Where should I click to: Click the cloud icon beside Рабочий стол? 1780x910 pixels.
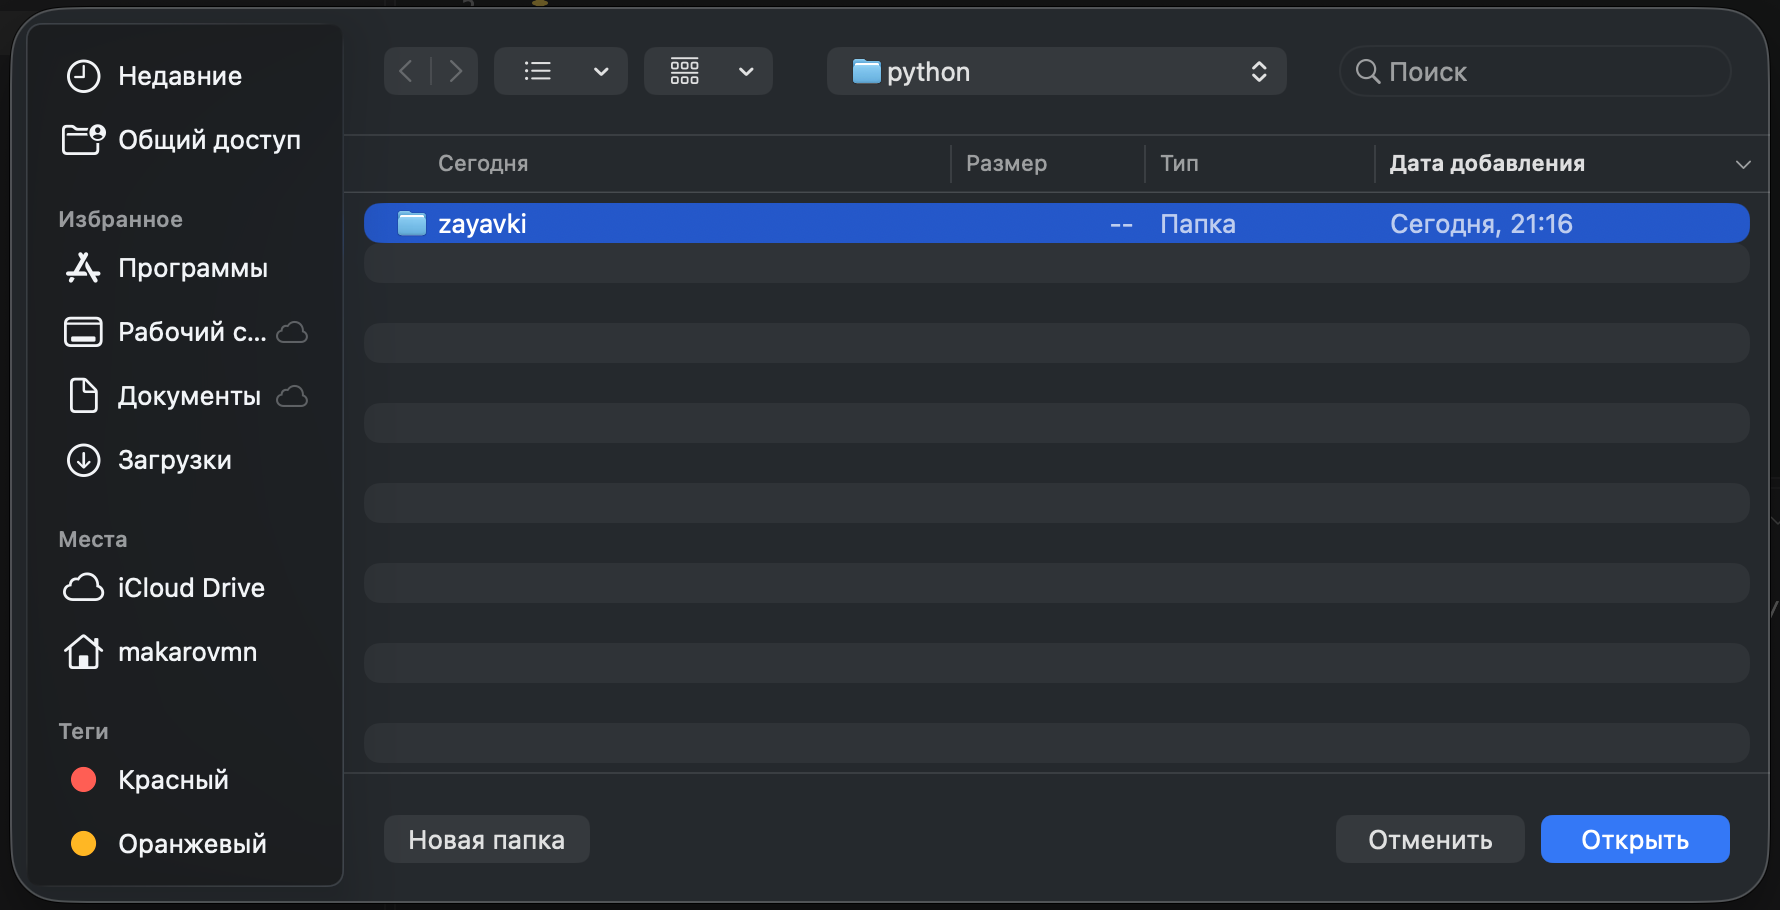pos(292,332)
